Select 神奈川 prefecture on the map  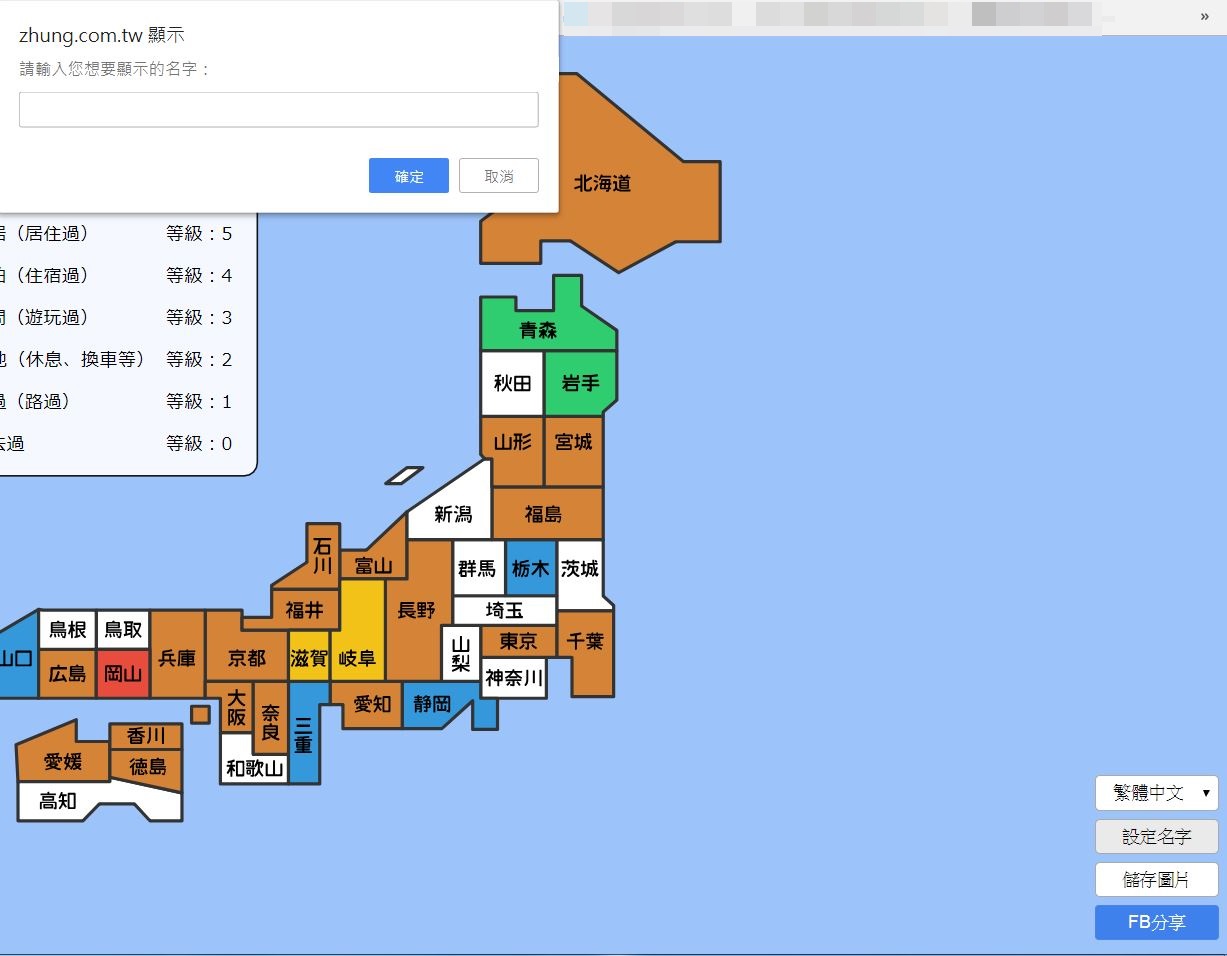[x=514, y=678]
